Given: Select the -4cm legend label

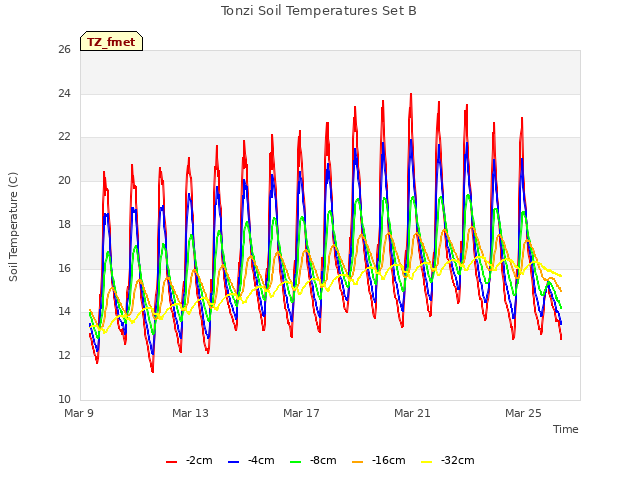Looking at the screenshot, I should 261,460.
